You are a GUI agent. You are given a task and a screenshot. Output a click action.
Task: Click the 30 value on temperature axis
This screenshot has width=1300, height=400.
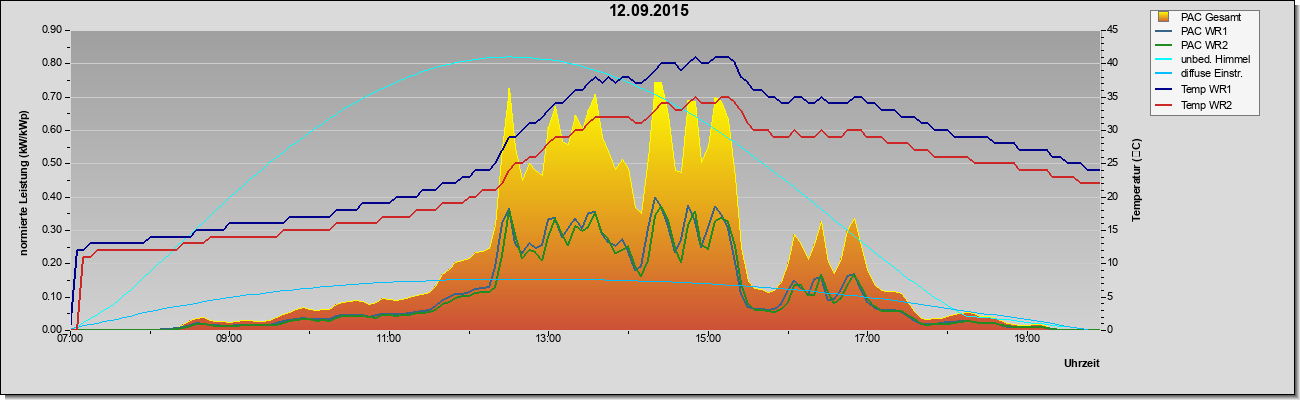1112,130
